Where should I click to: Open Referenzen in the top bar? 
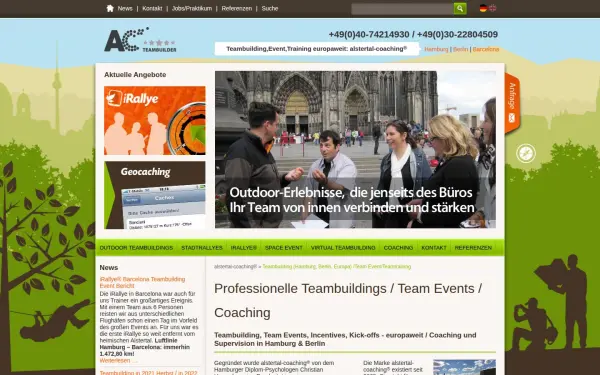pyautogui.click(x=236, y=8)
